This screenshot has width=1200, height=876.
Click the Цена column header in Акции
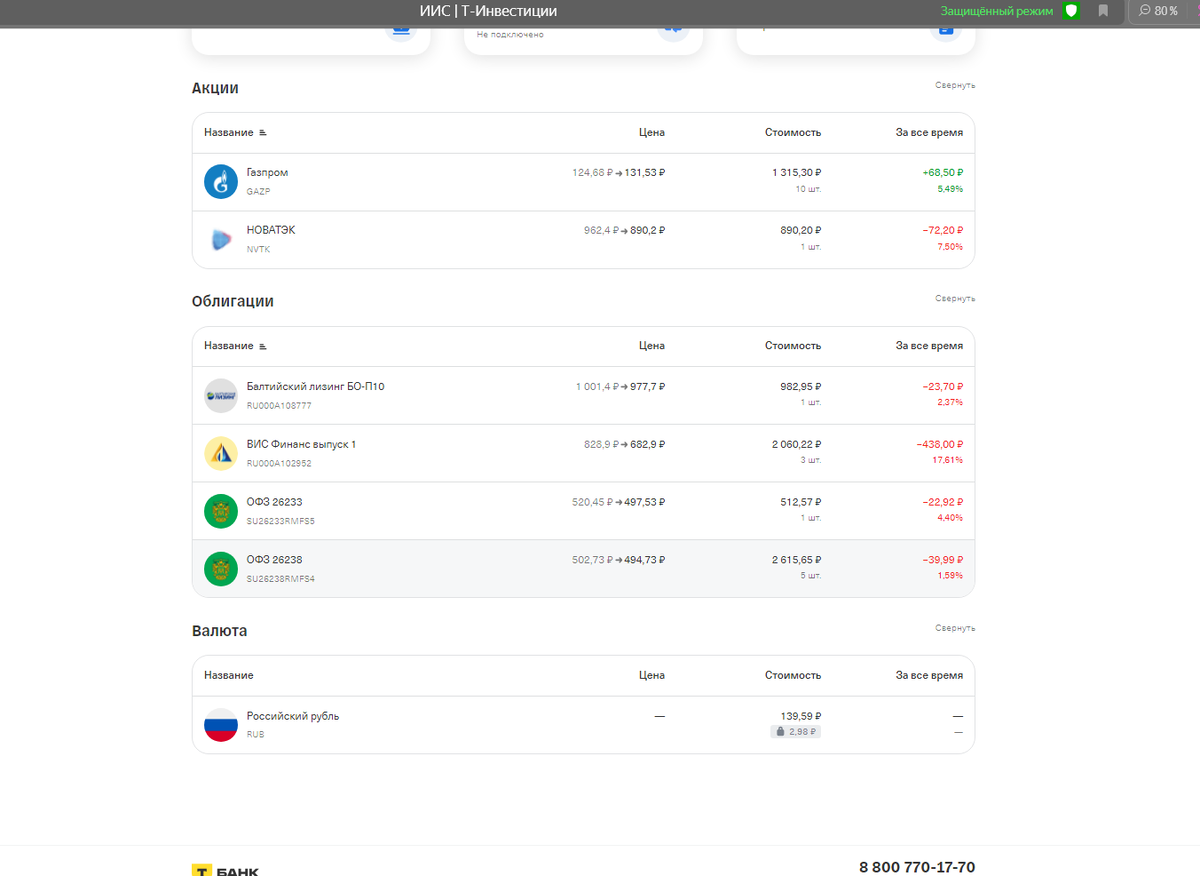(x=652, y=132)
